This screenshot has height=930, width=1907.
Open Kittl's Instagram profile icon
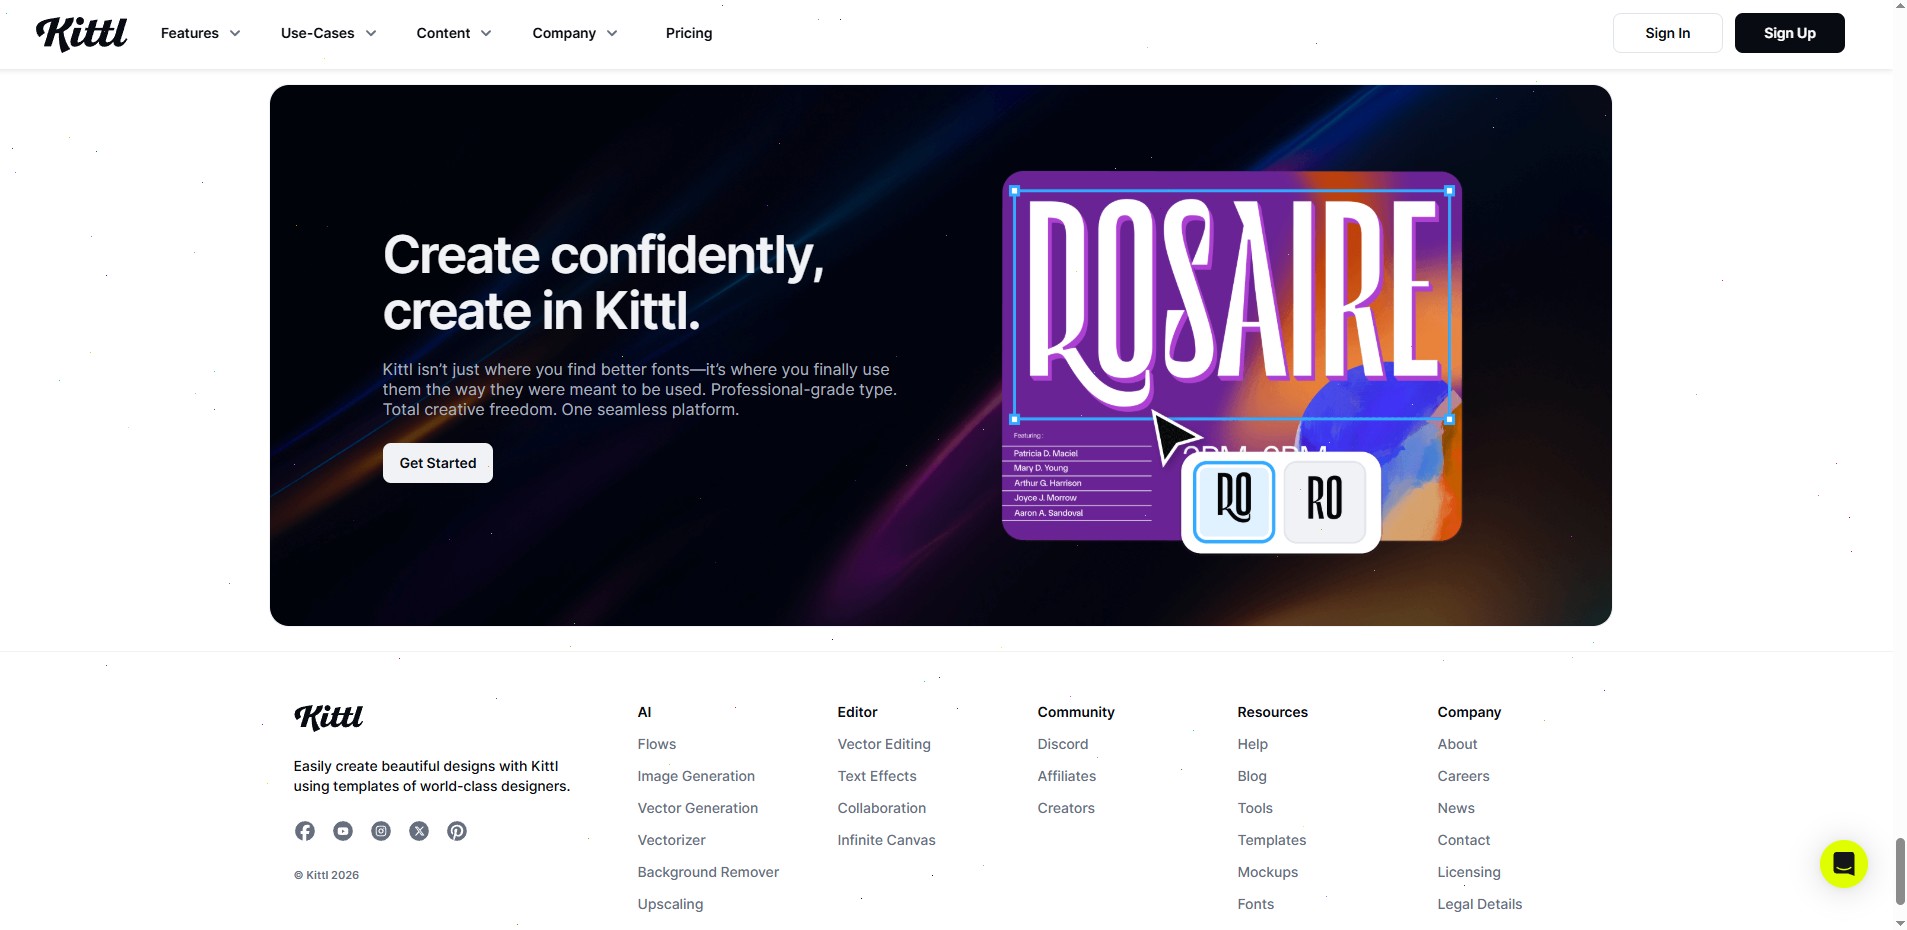pyautogui.click(x=381, y=831)
